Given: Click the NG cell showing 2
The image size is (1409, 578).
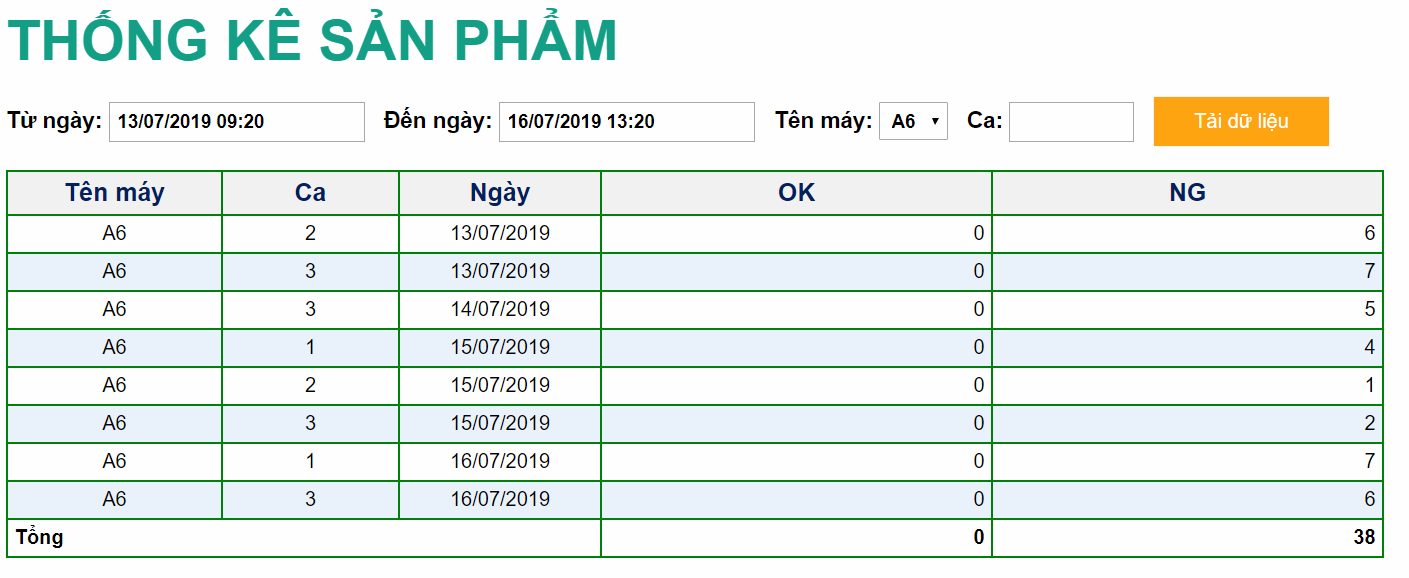Looking at the screenshot, I should click(x=1369, y=423).
